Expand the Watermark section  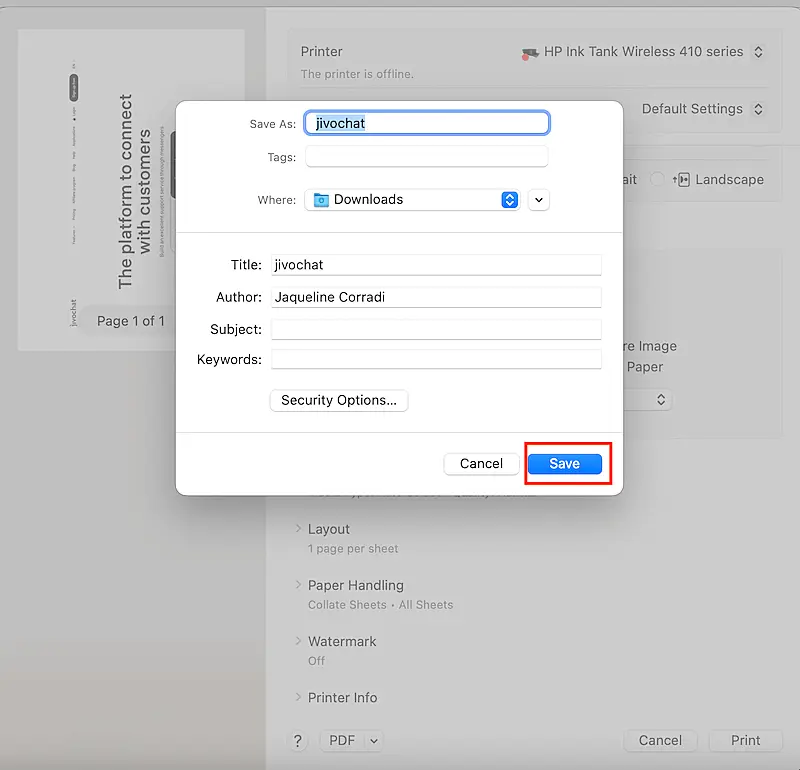pyautogui.click(x=340, y=641)
